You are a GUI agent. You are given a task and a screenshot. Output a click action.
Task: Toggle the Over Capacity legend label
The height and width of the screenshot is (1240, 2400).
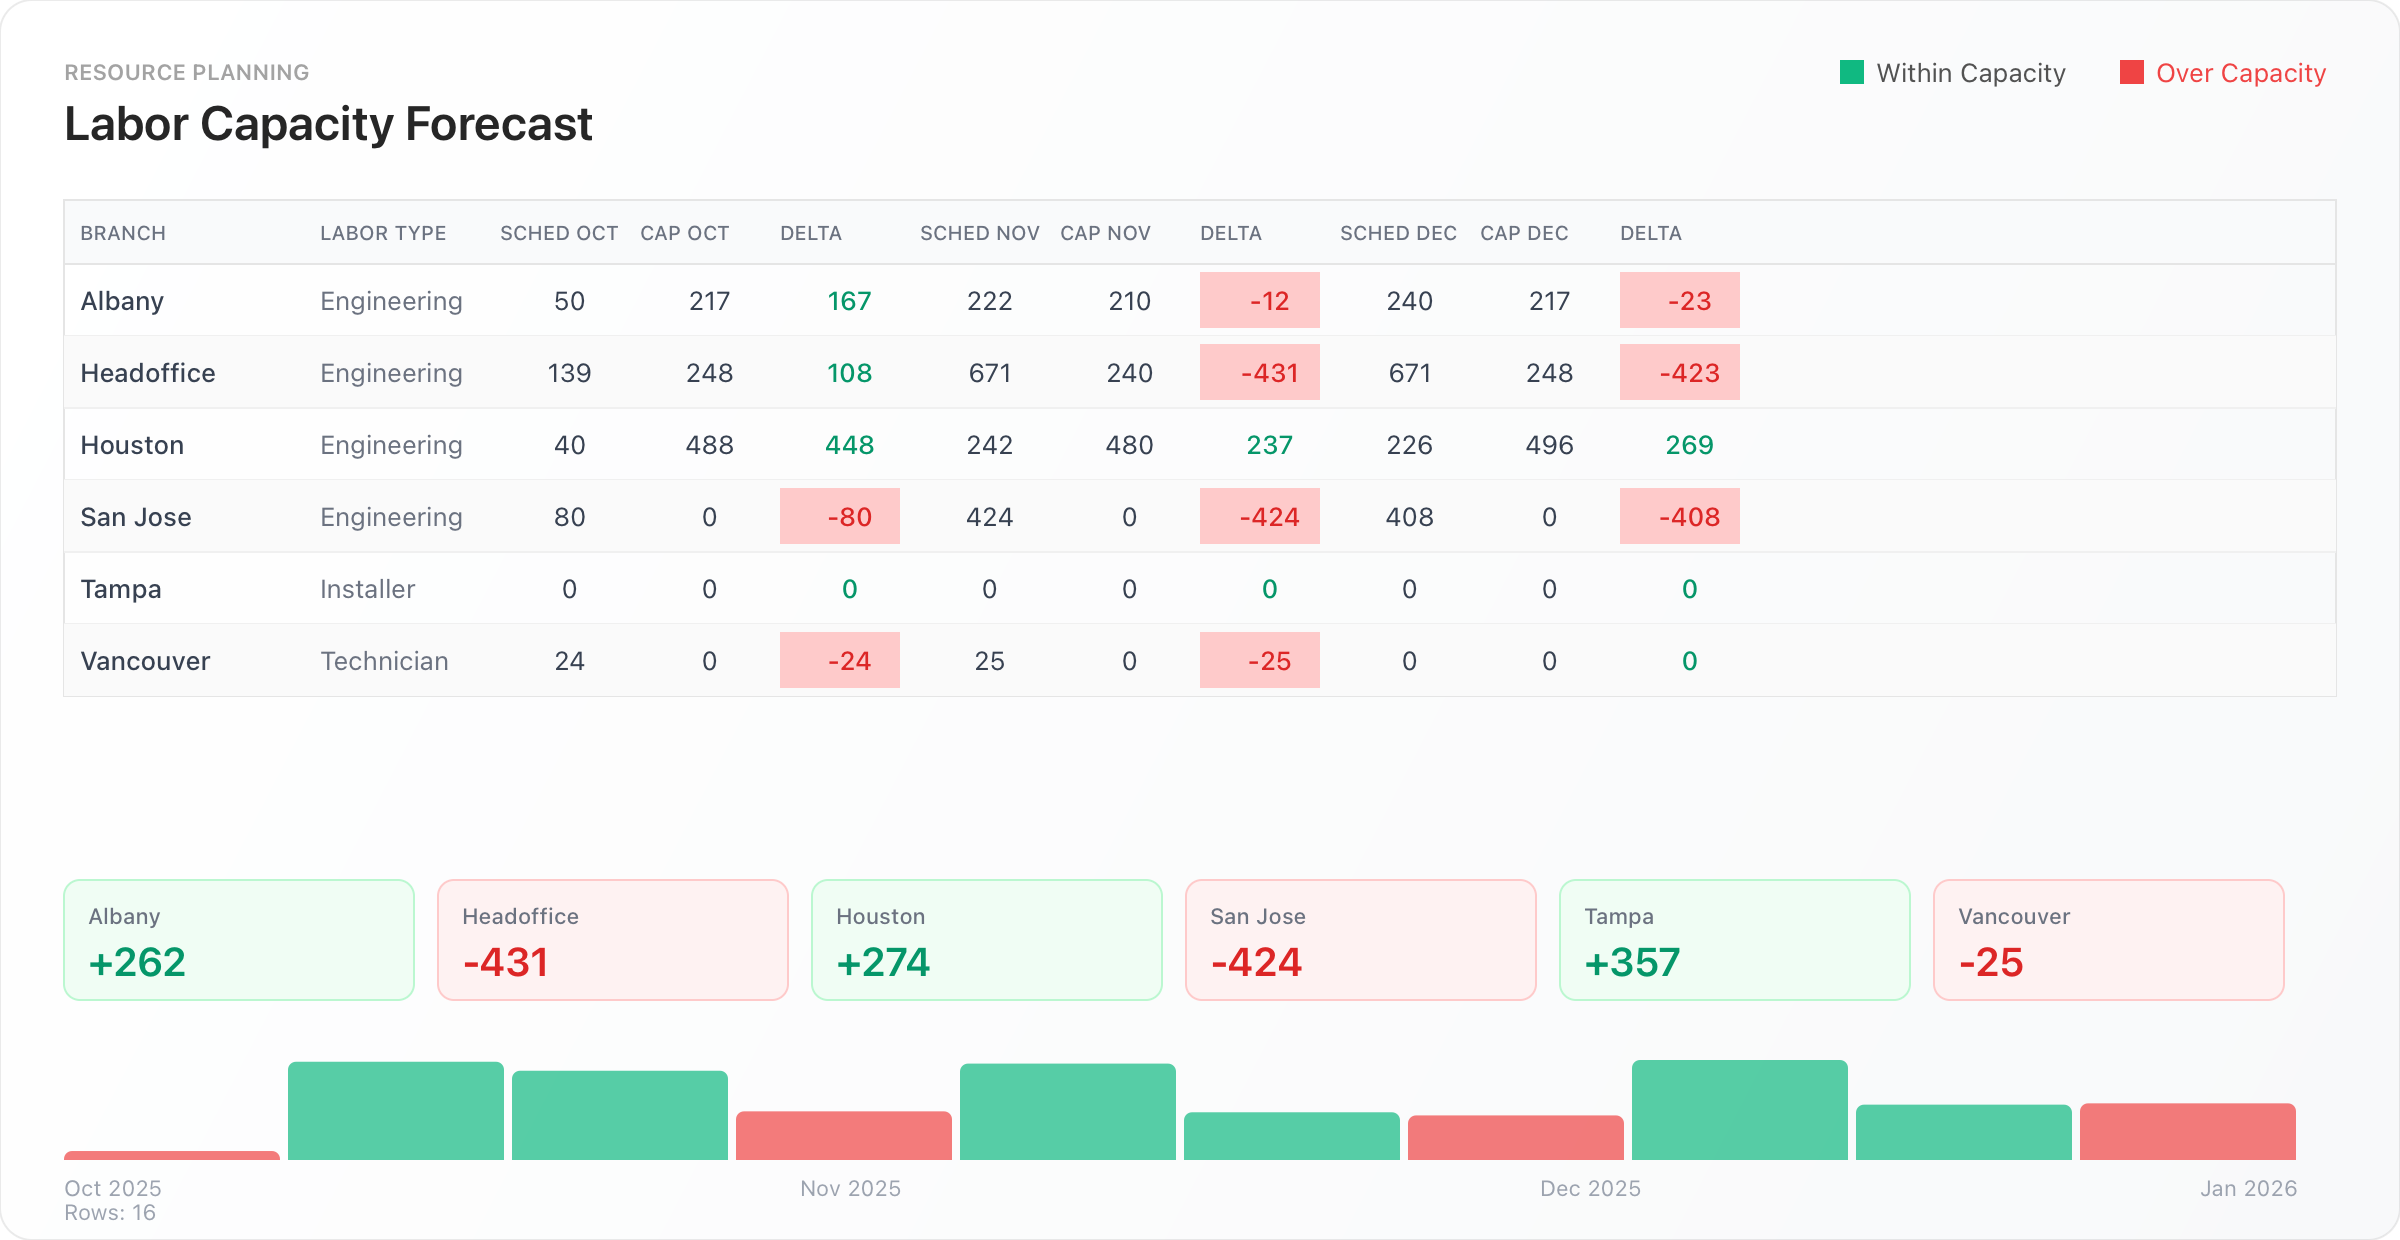(2240, 73)
